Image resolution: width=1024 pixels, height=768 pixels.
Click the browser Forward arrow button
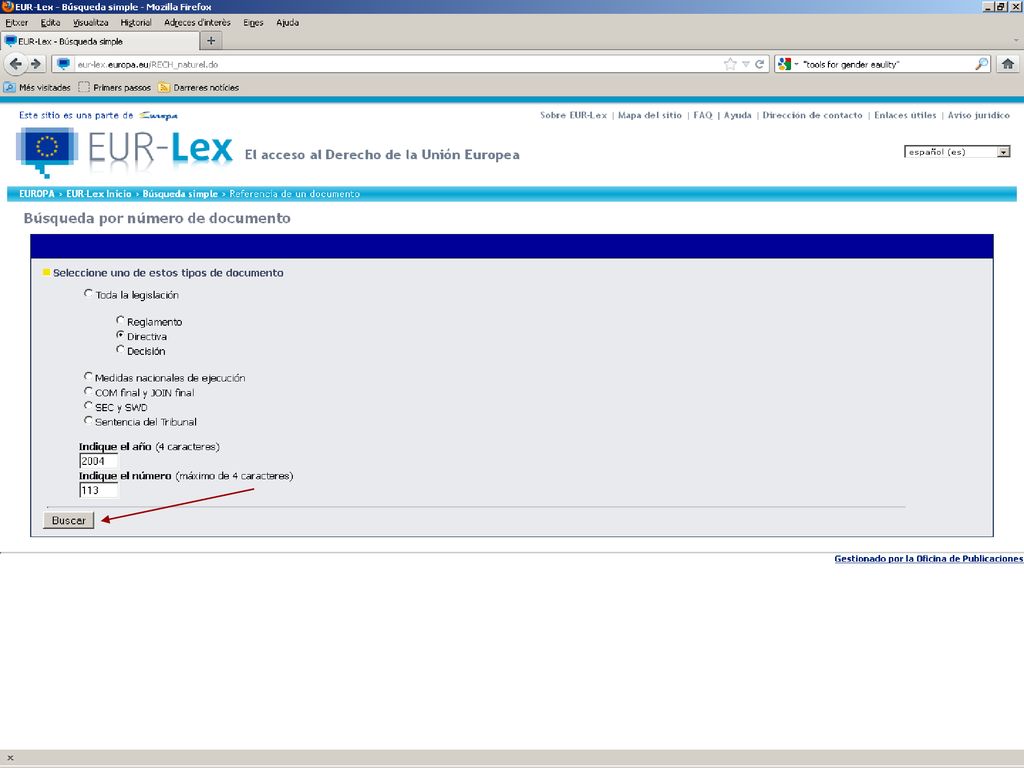click(36, 64)
